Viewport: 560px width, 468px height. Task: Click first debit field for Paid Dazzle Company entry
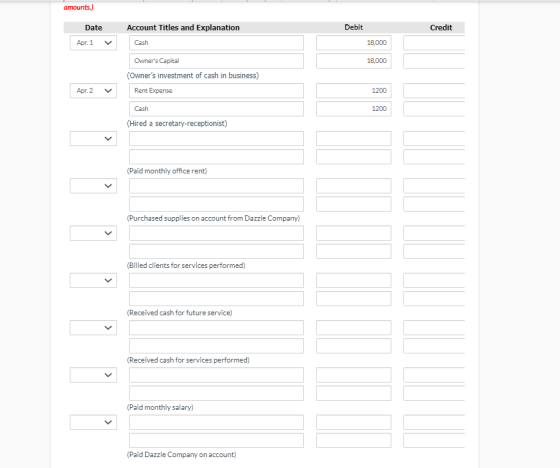point(354,422)
